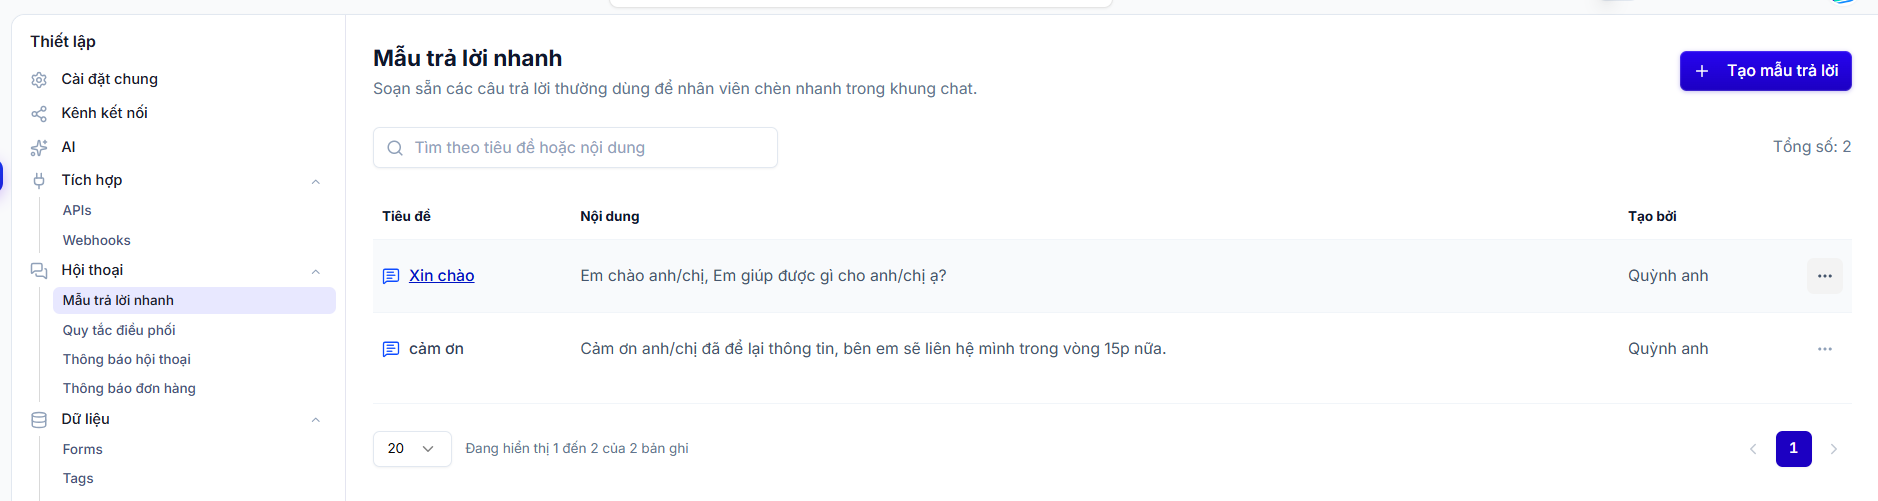This screenshot has height=501, width=1878.
Task: Click the AI sparkle icon in sidebar
Action: [x=39, y=147]
